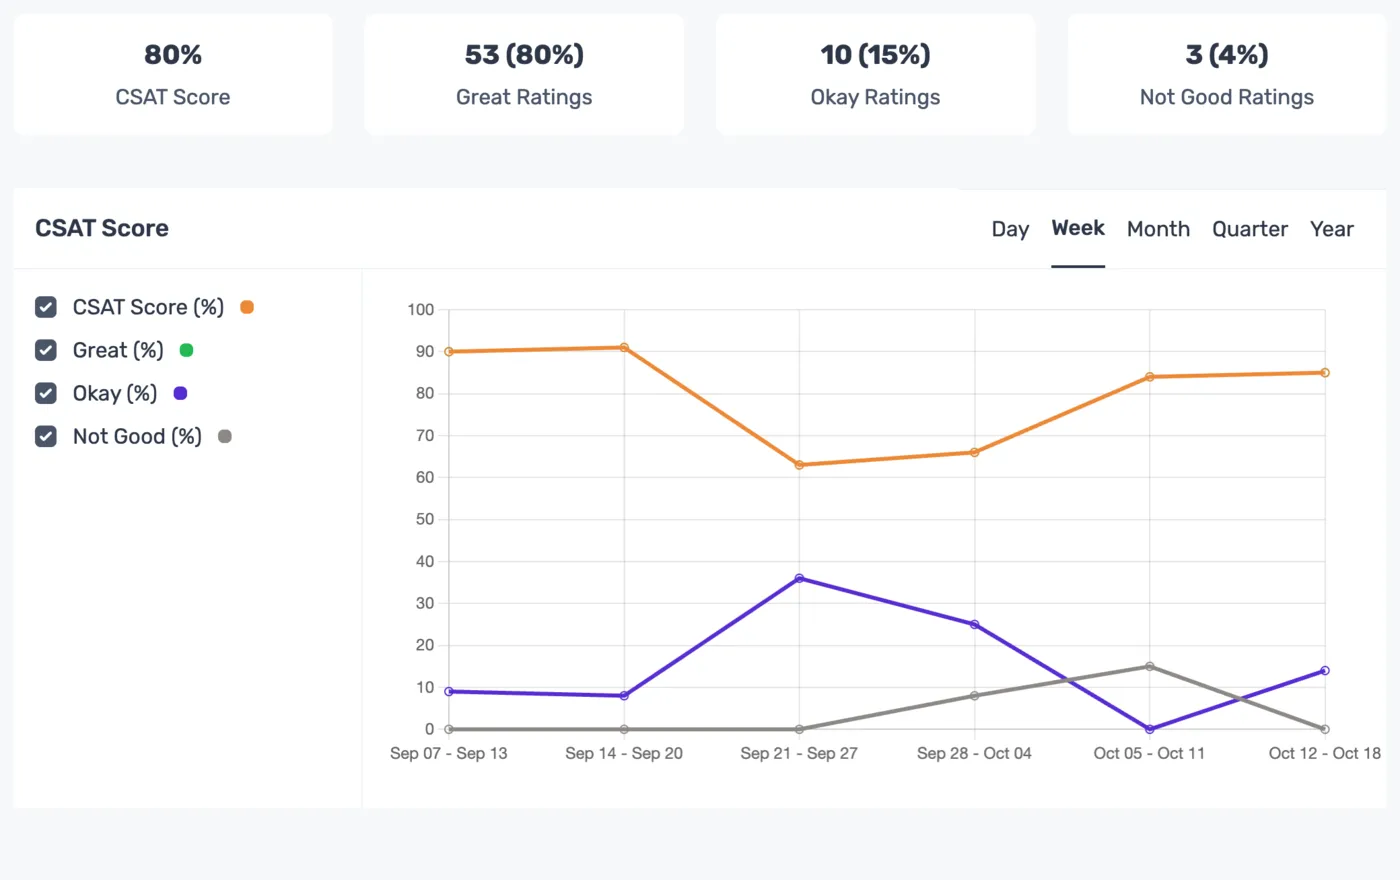Click the 'Oct 12 - Oct 18' axis label
The height and width of the screenshot is (880, 1400).
point(1325,753)
